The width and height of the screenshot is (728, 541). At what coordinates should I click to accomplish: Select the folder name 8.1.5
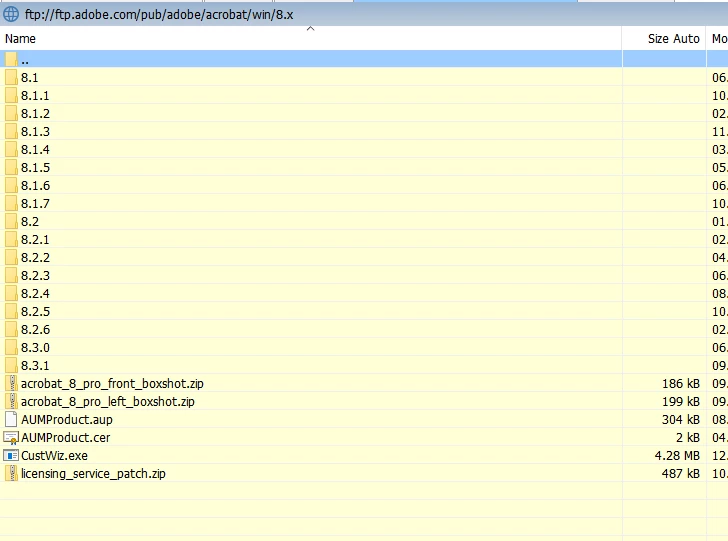pyautogui.click(x=35, y=168)
